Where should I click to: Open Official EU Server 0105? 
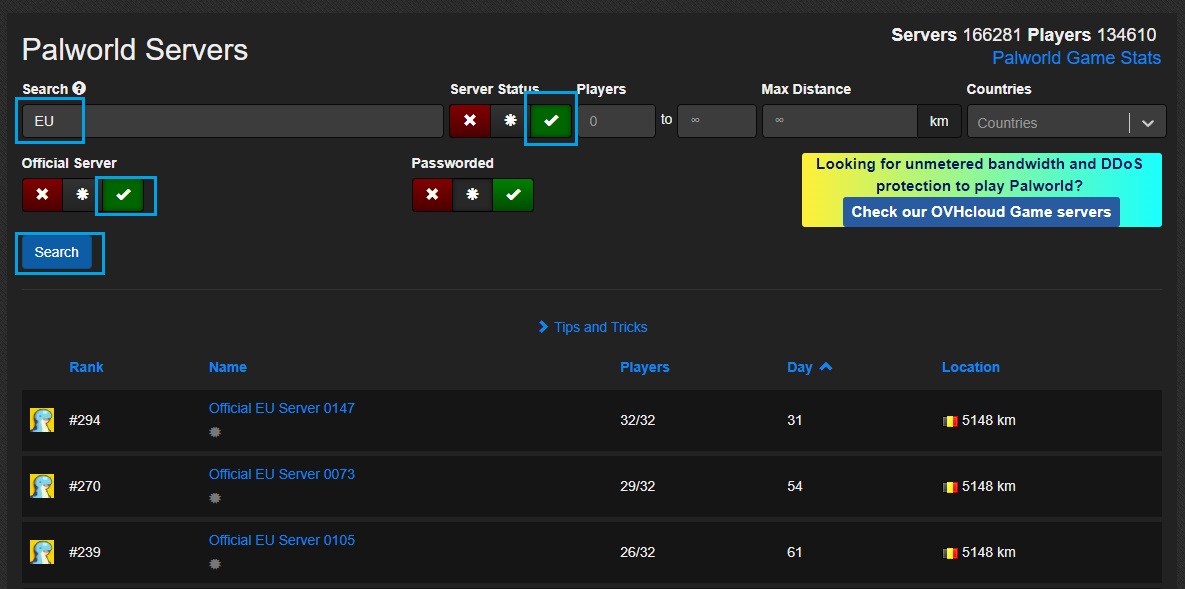click(282, 540)
